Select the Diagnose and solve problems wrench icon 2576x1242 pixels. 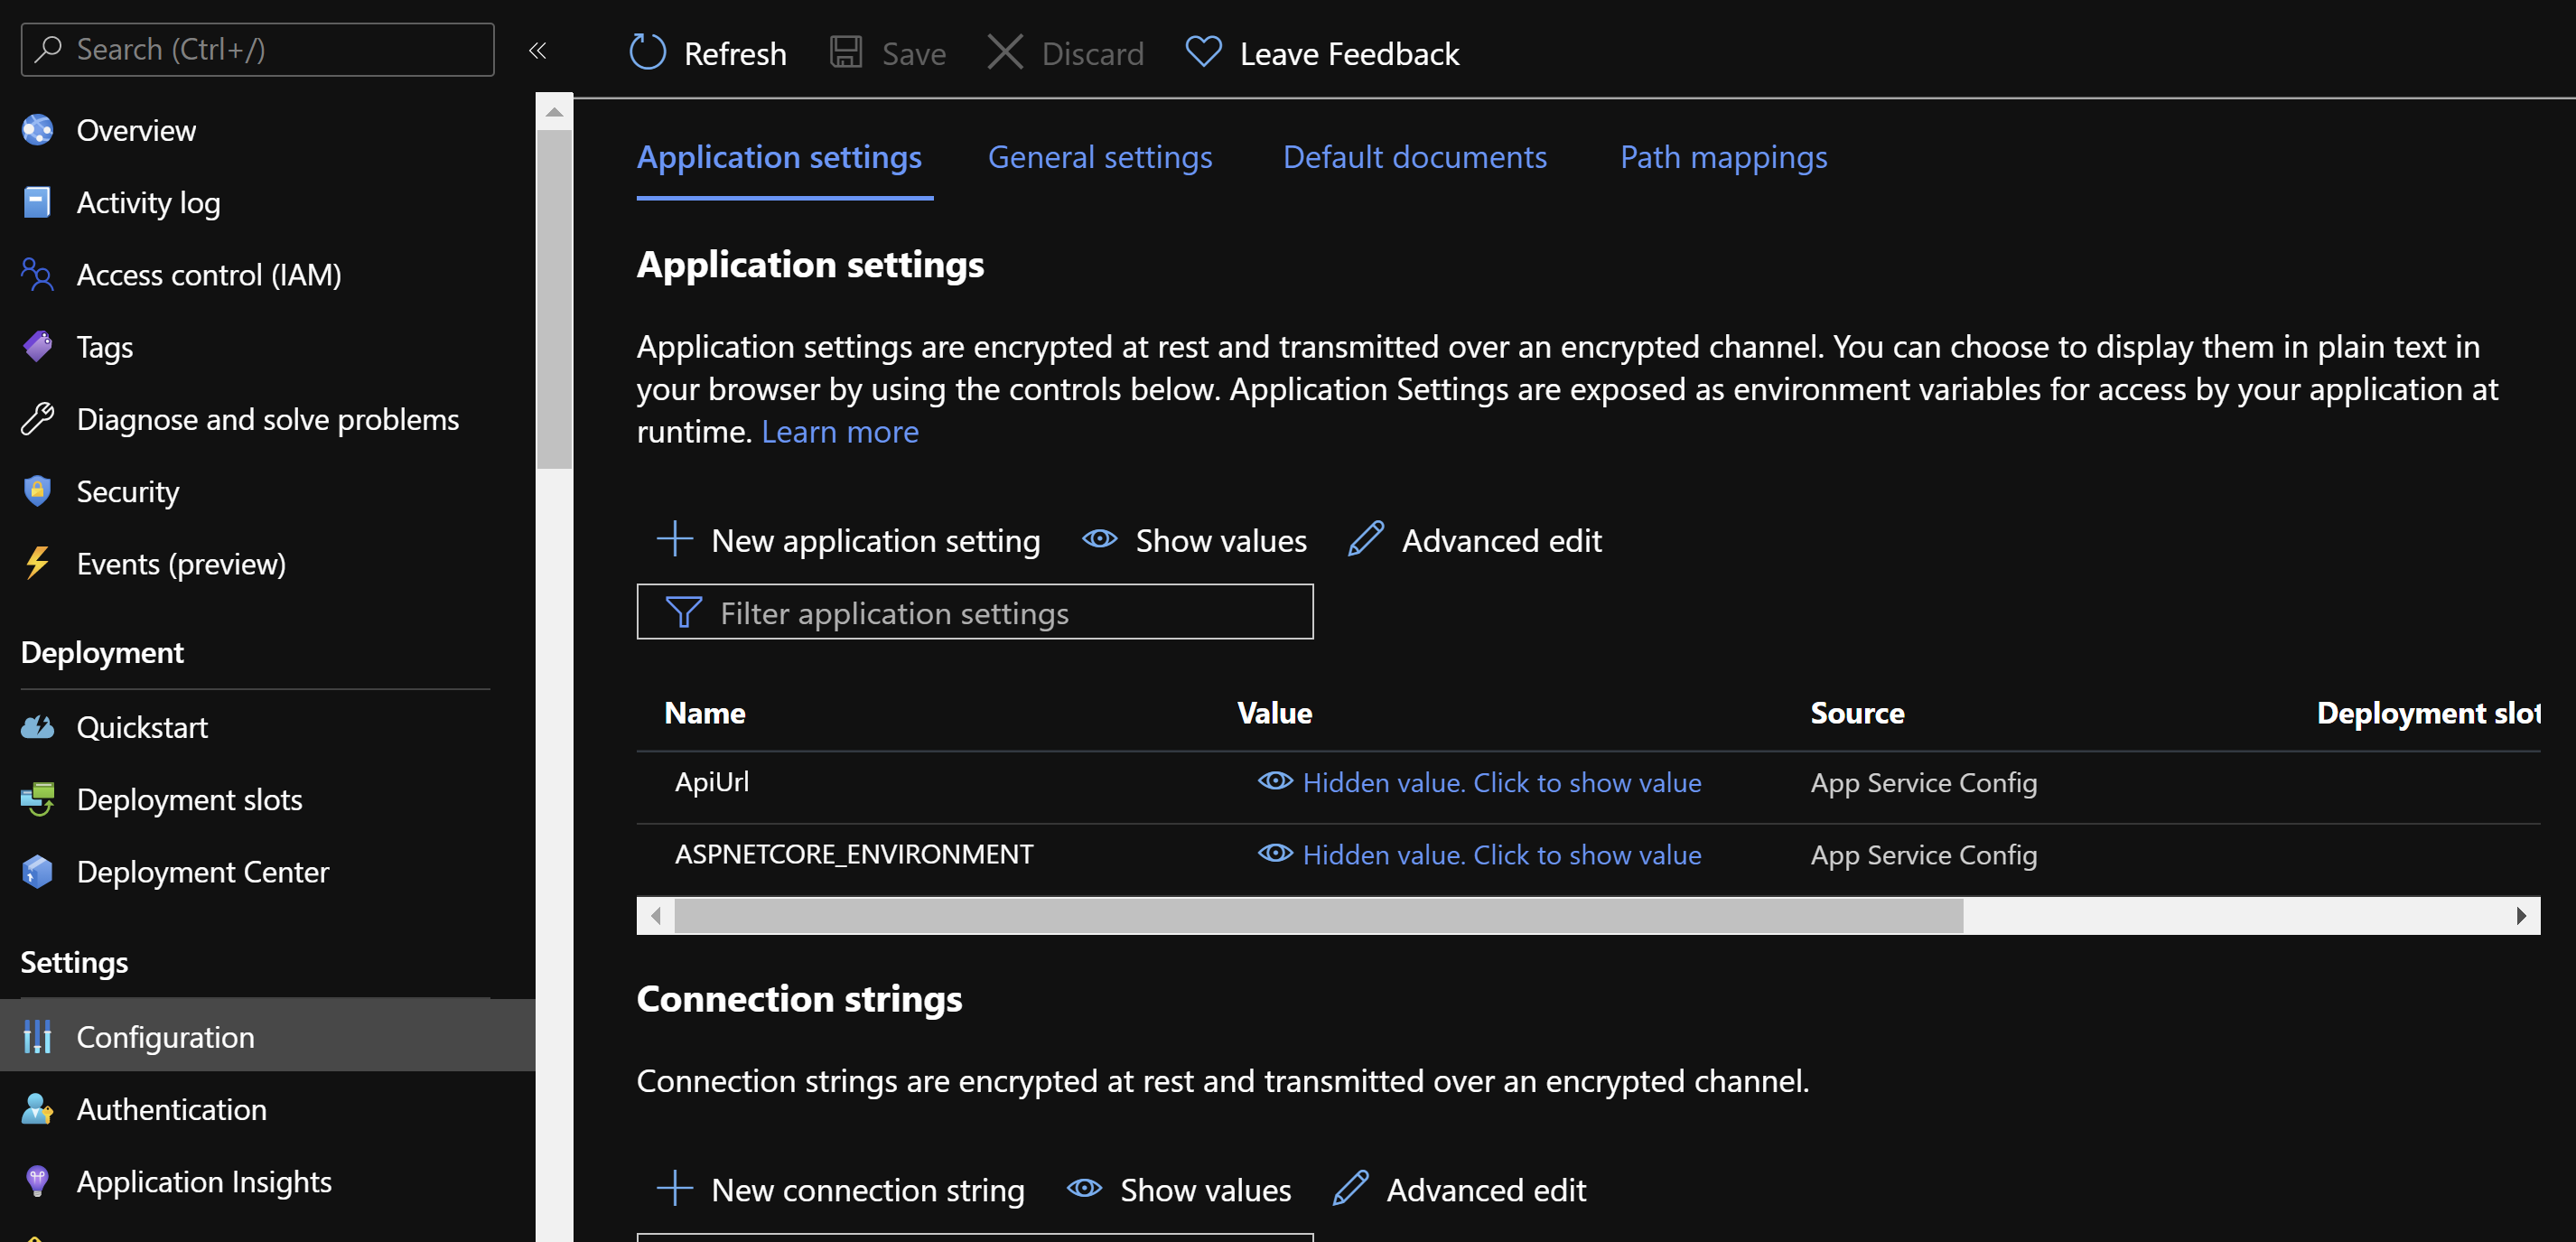(37, 419)
